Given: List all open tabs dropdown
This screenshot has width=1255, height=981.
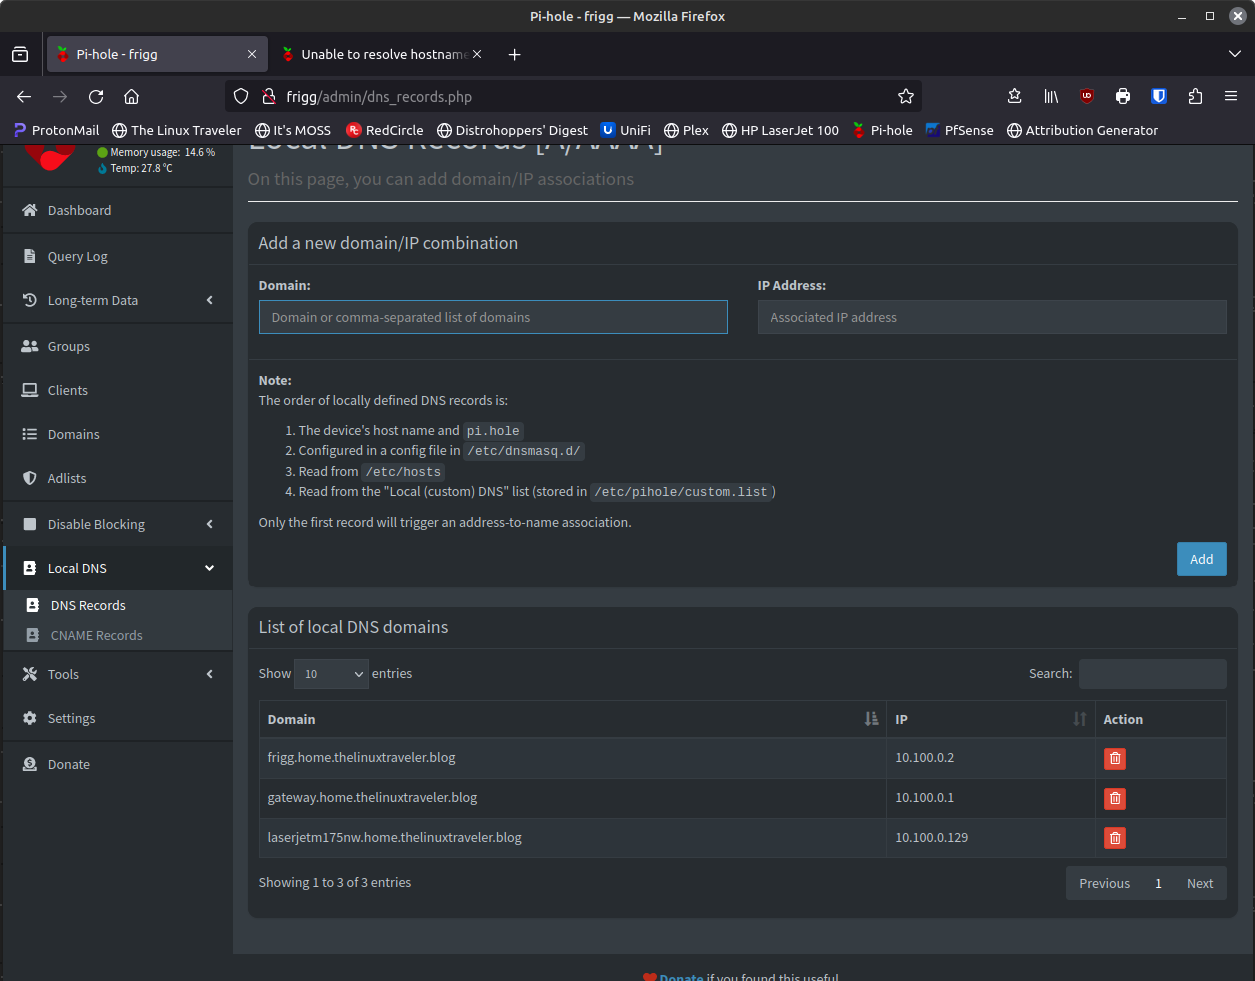Looking at the screenshot, I should pyautogui.click(x=1235, y=55).
